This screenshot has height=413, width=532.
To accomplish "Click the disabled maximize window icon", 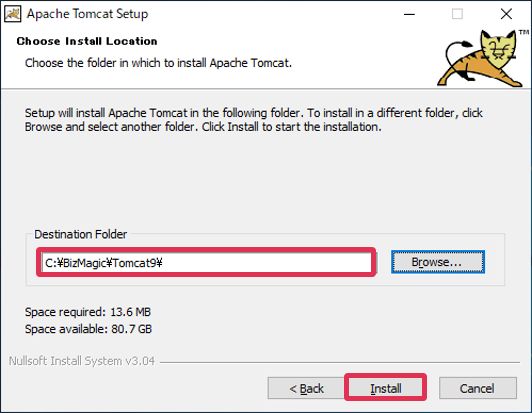I will [x=457, y=14].
